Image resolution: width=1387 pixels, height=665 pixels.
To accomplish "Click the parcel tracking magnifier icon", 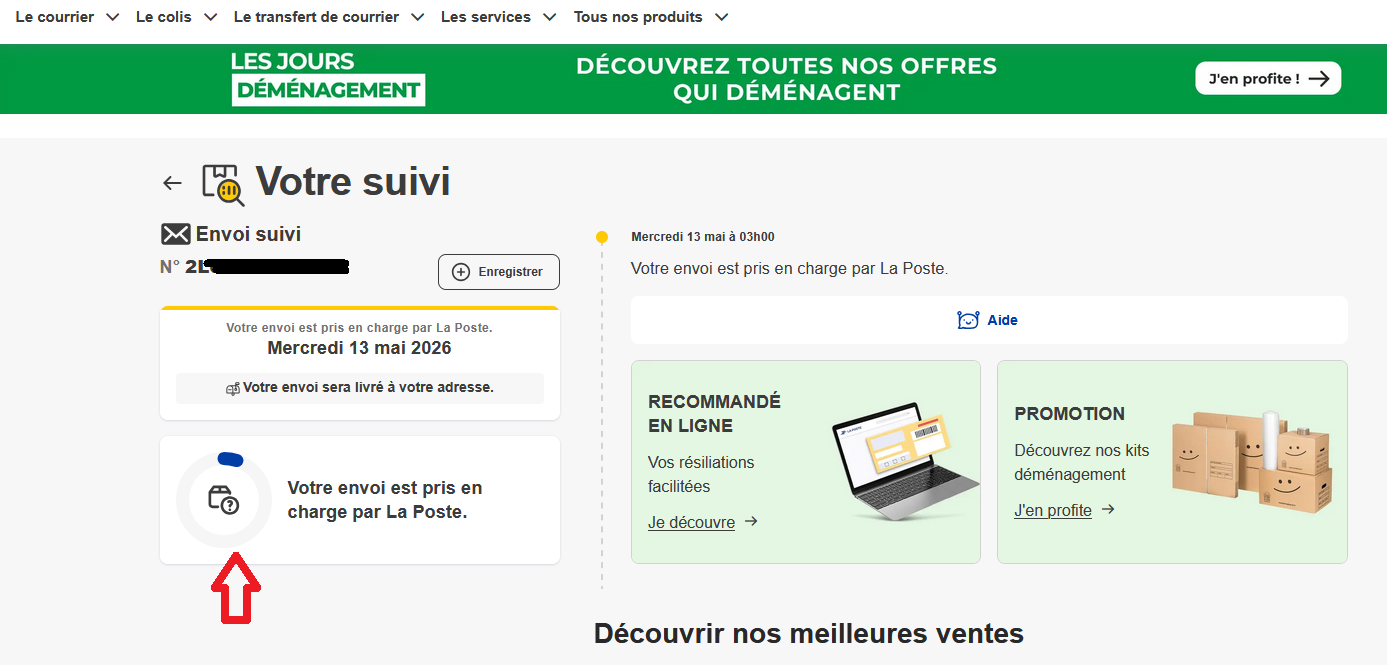I will point(223,185).
